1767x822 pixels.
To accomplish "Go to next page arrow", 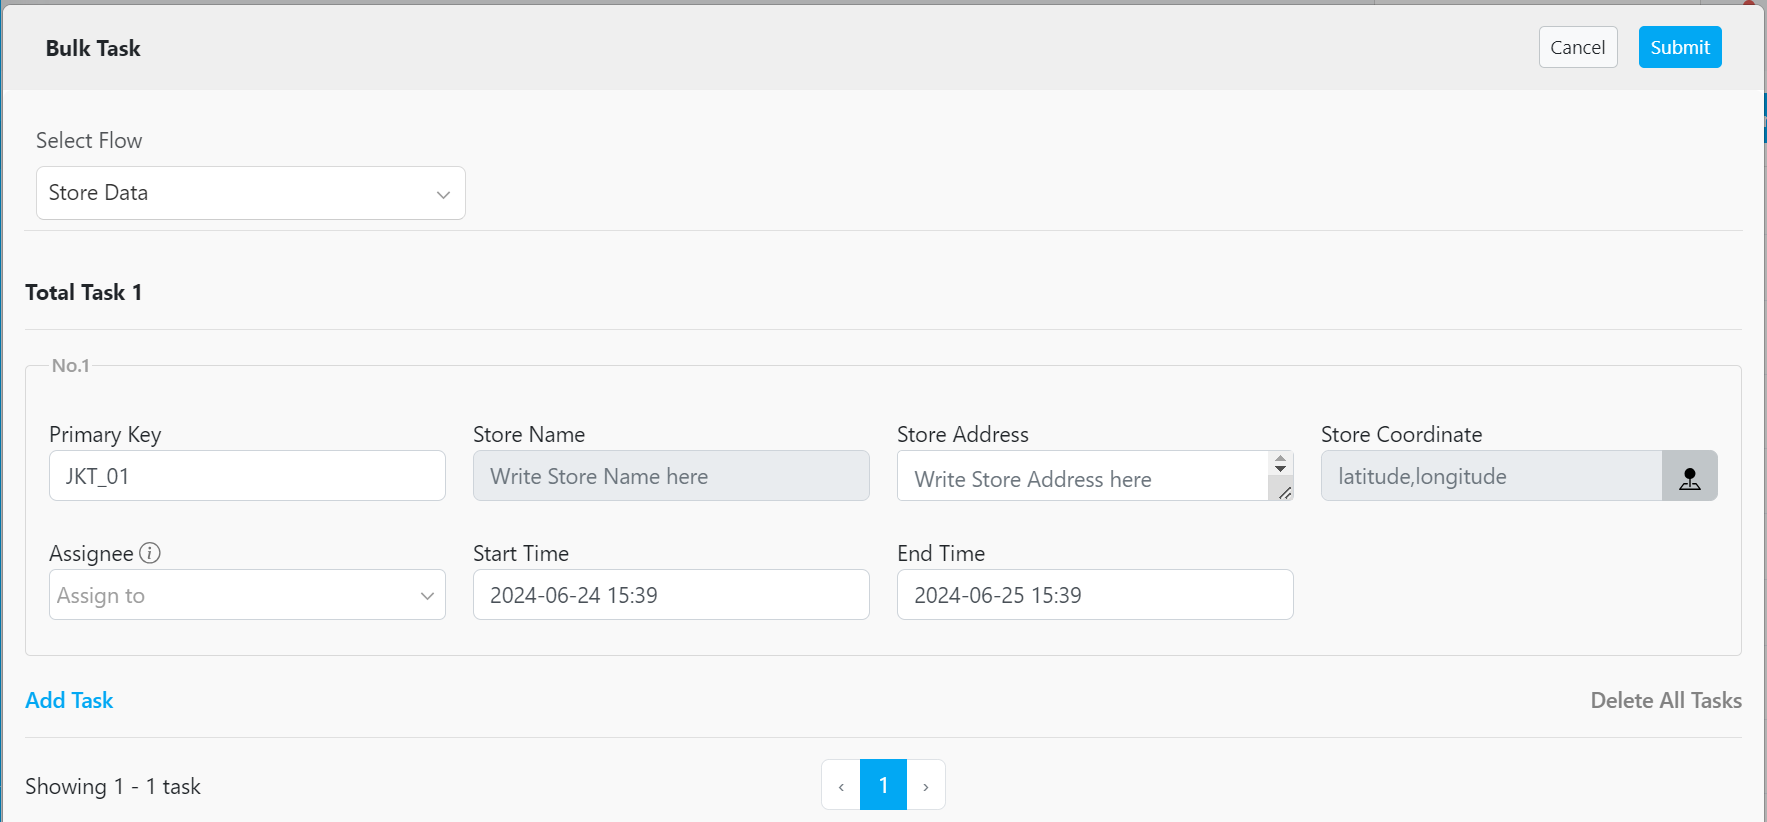I will click(926, 786).
